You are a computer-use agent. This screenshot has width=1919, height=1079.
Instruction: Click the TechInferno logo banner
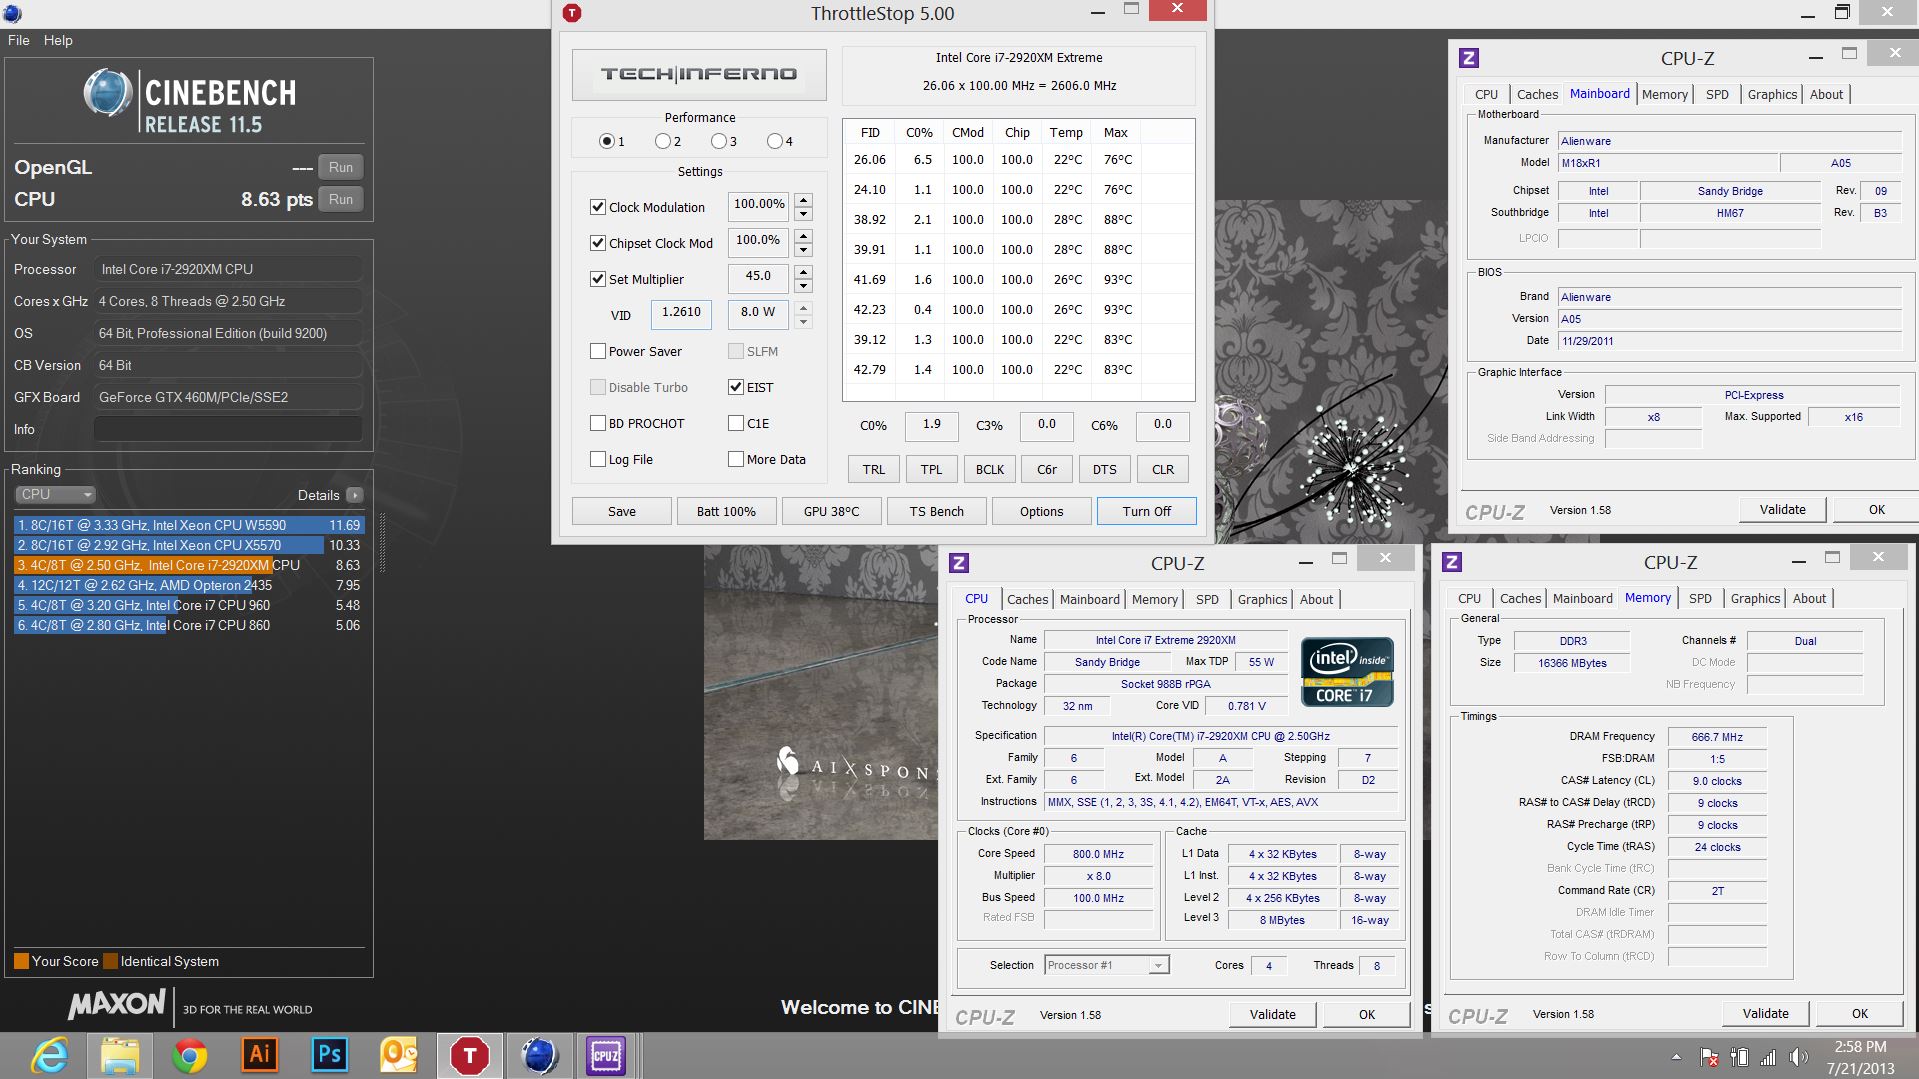click(699, 74)
